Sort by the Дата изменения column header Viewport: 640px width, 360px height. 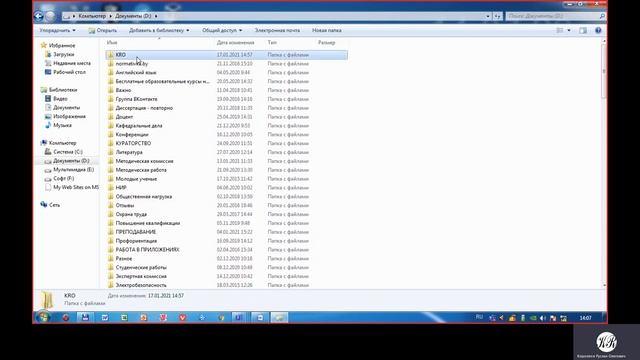coord(236,42)
